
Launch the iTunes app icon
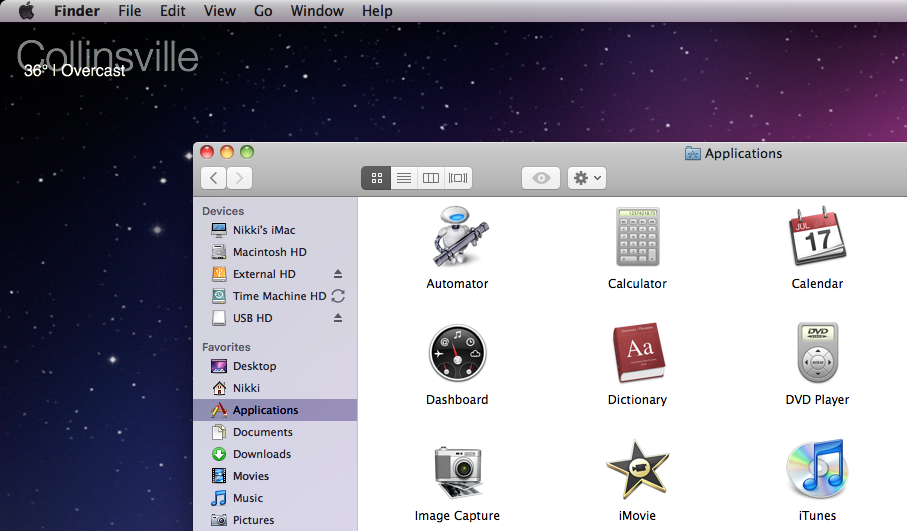[817, 470]
